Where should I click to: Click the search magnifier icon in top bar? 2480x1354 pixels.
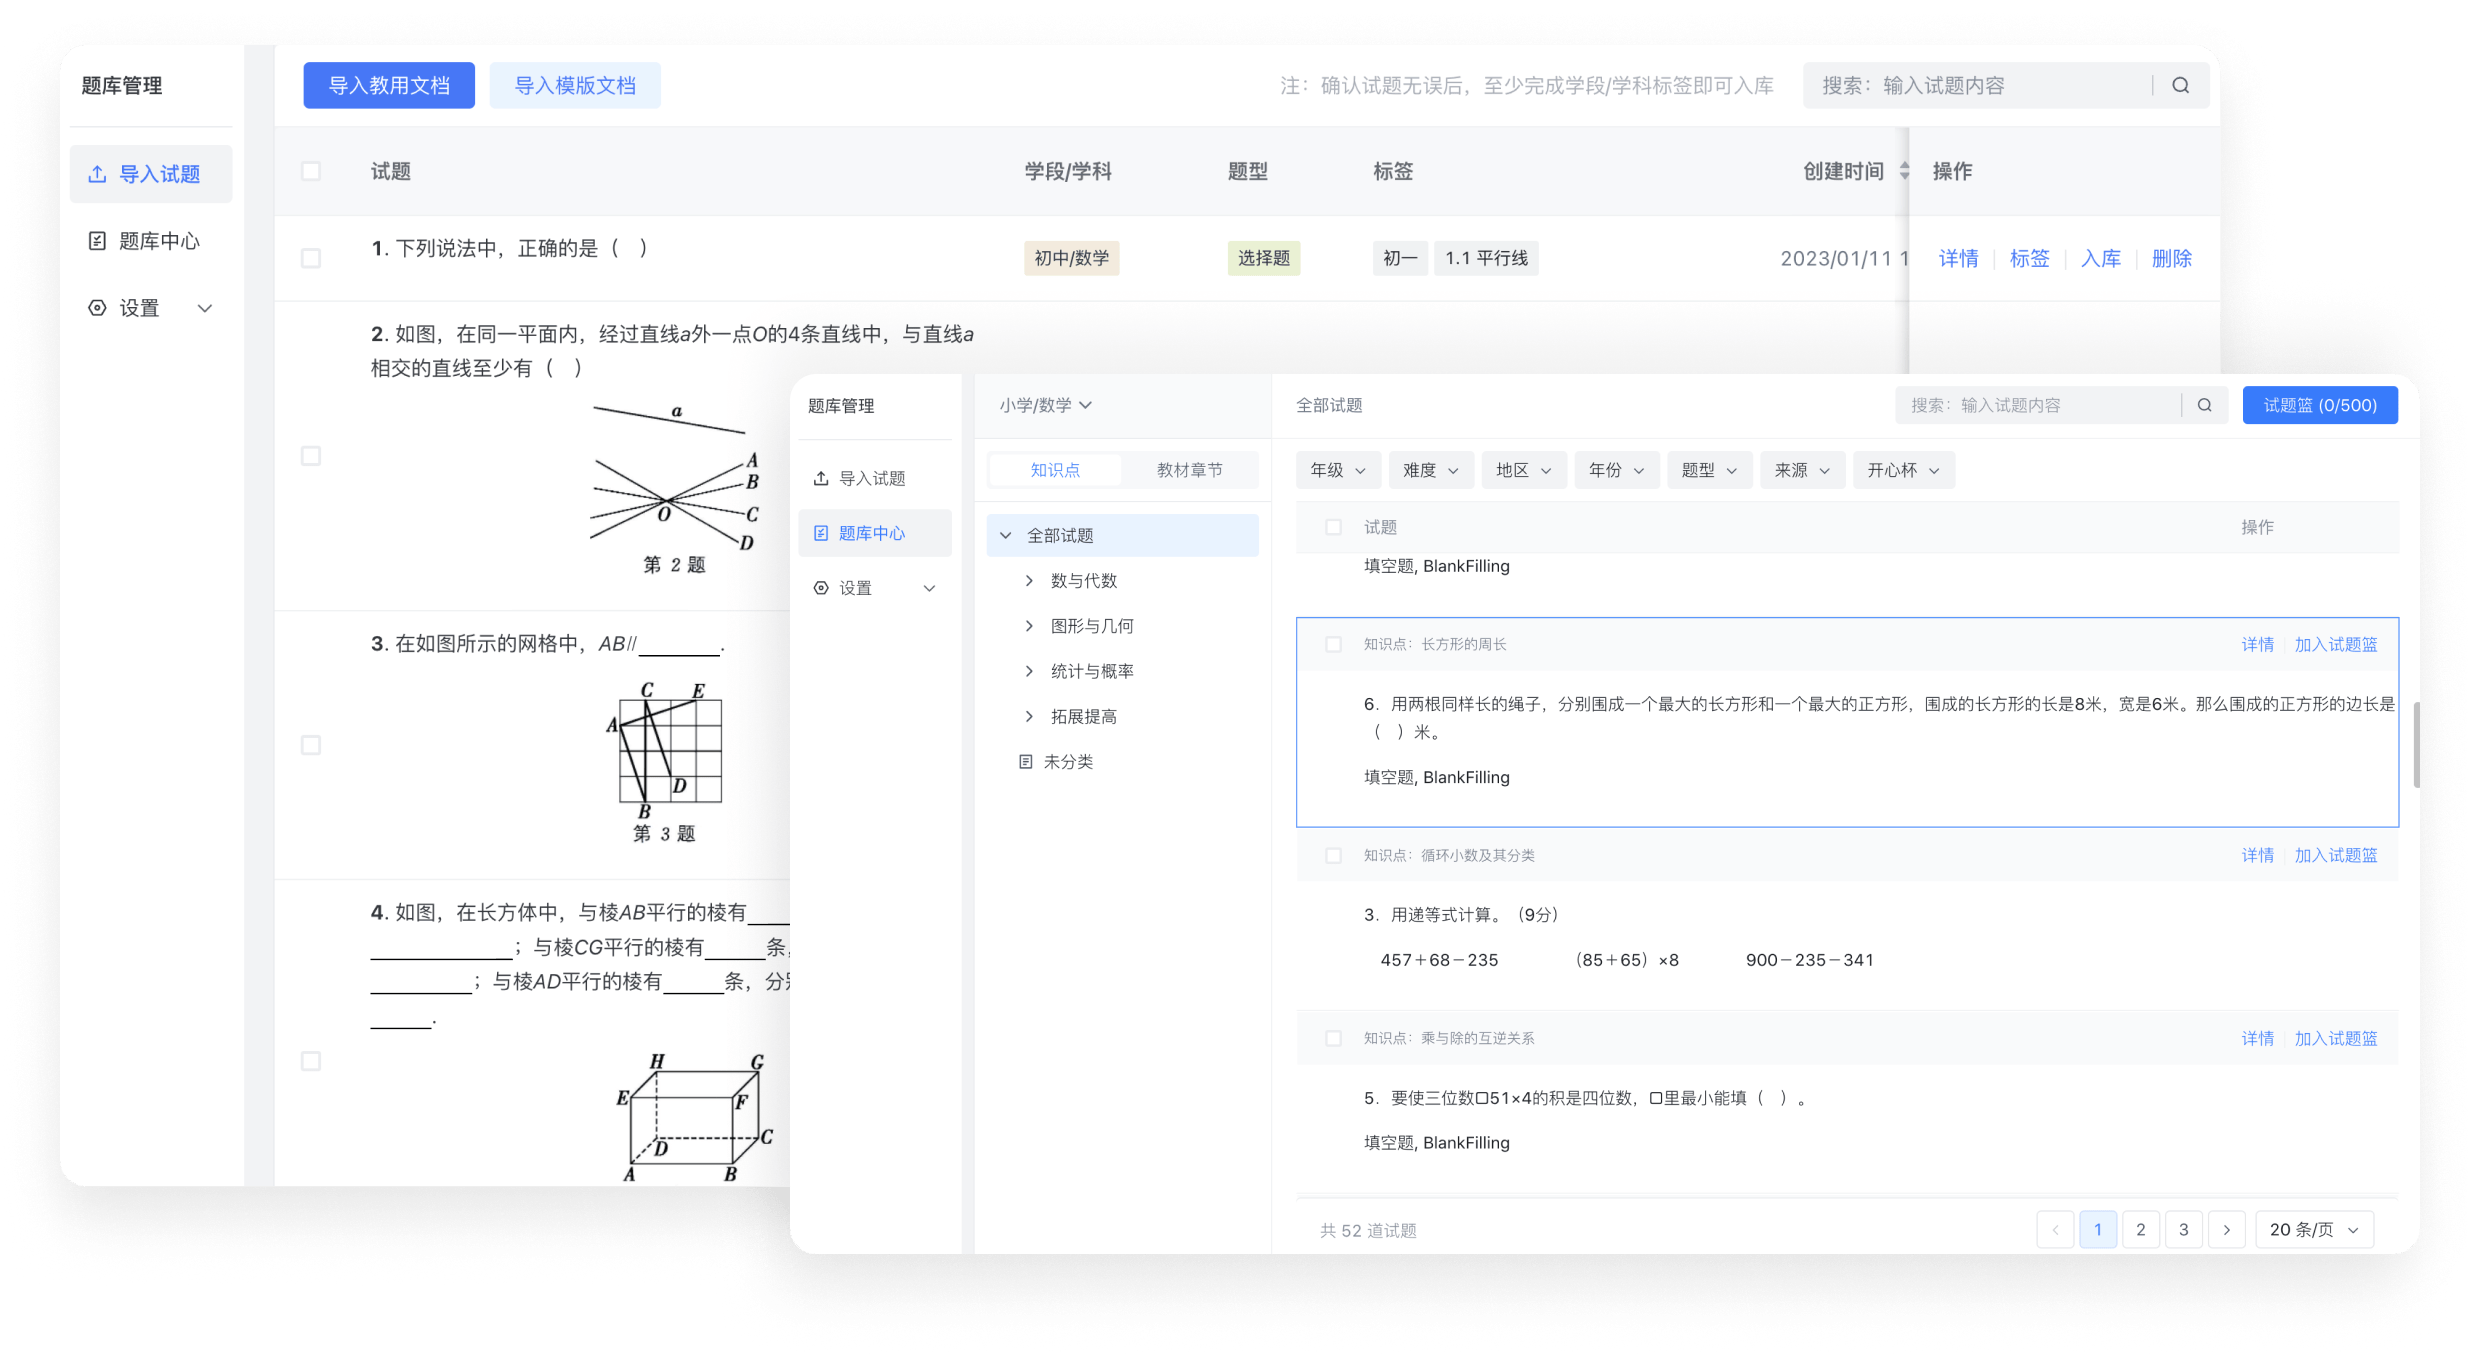(2180, 86)
